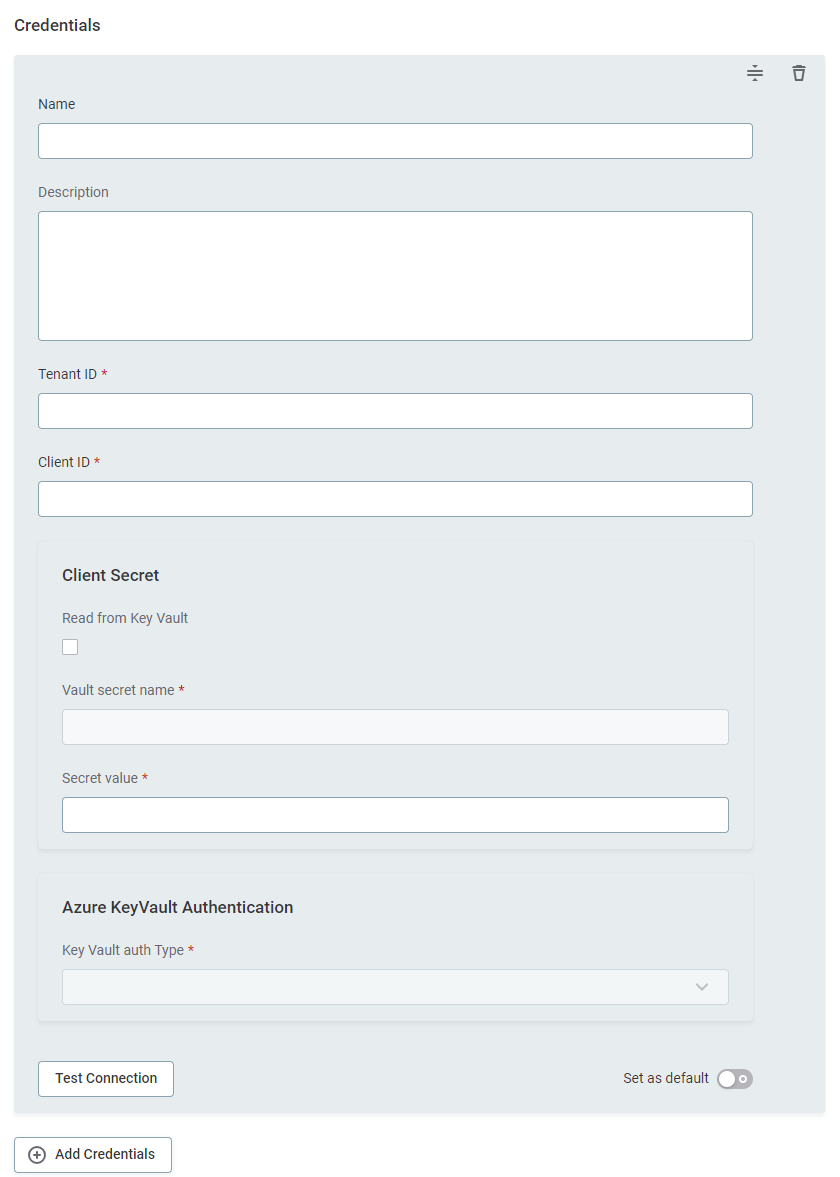Screen dimensions: 840x1177
Task: Delete this credentials entry with the trash icon
Action: [x=798, y=73]
